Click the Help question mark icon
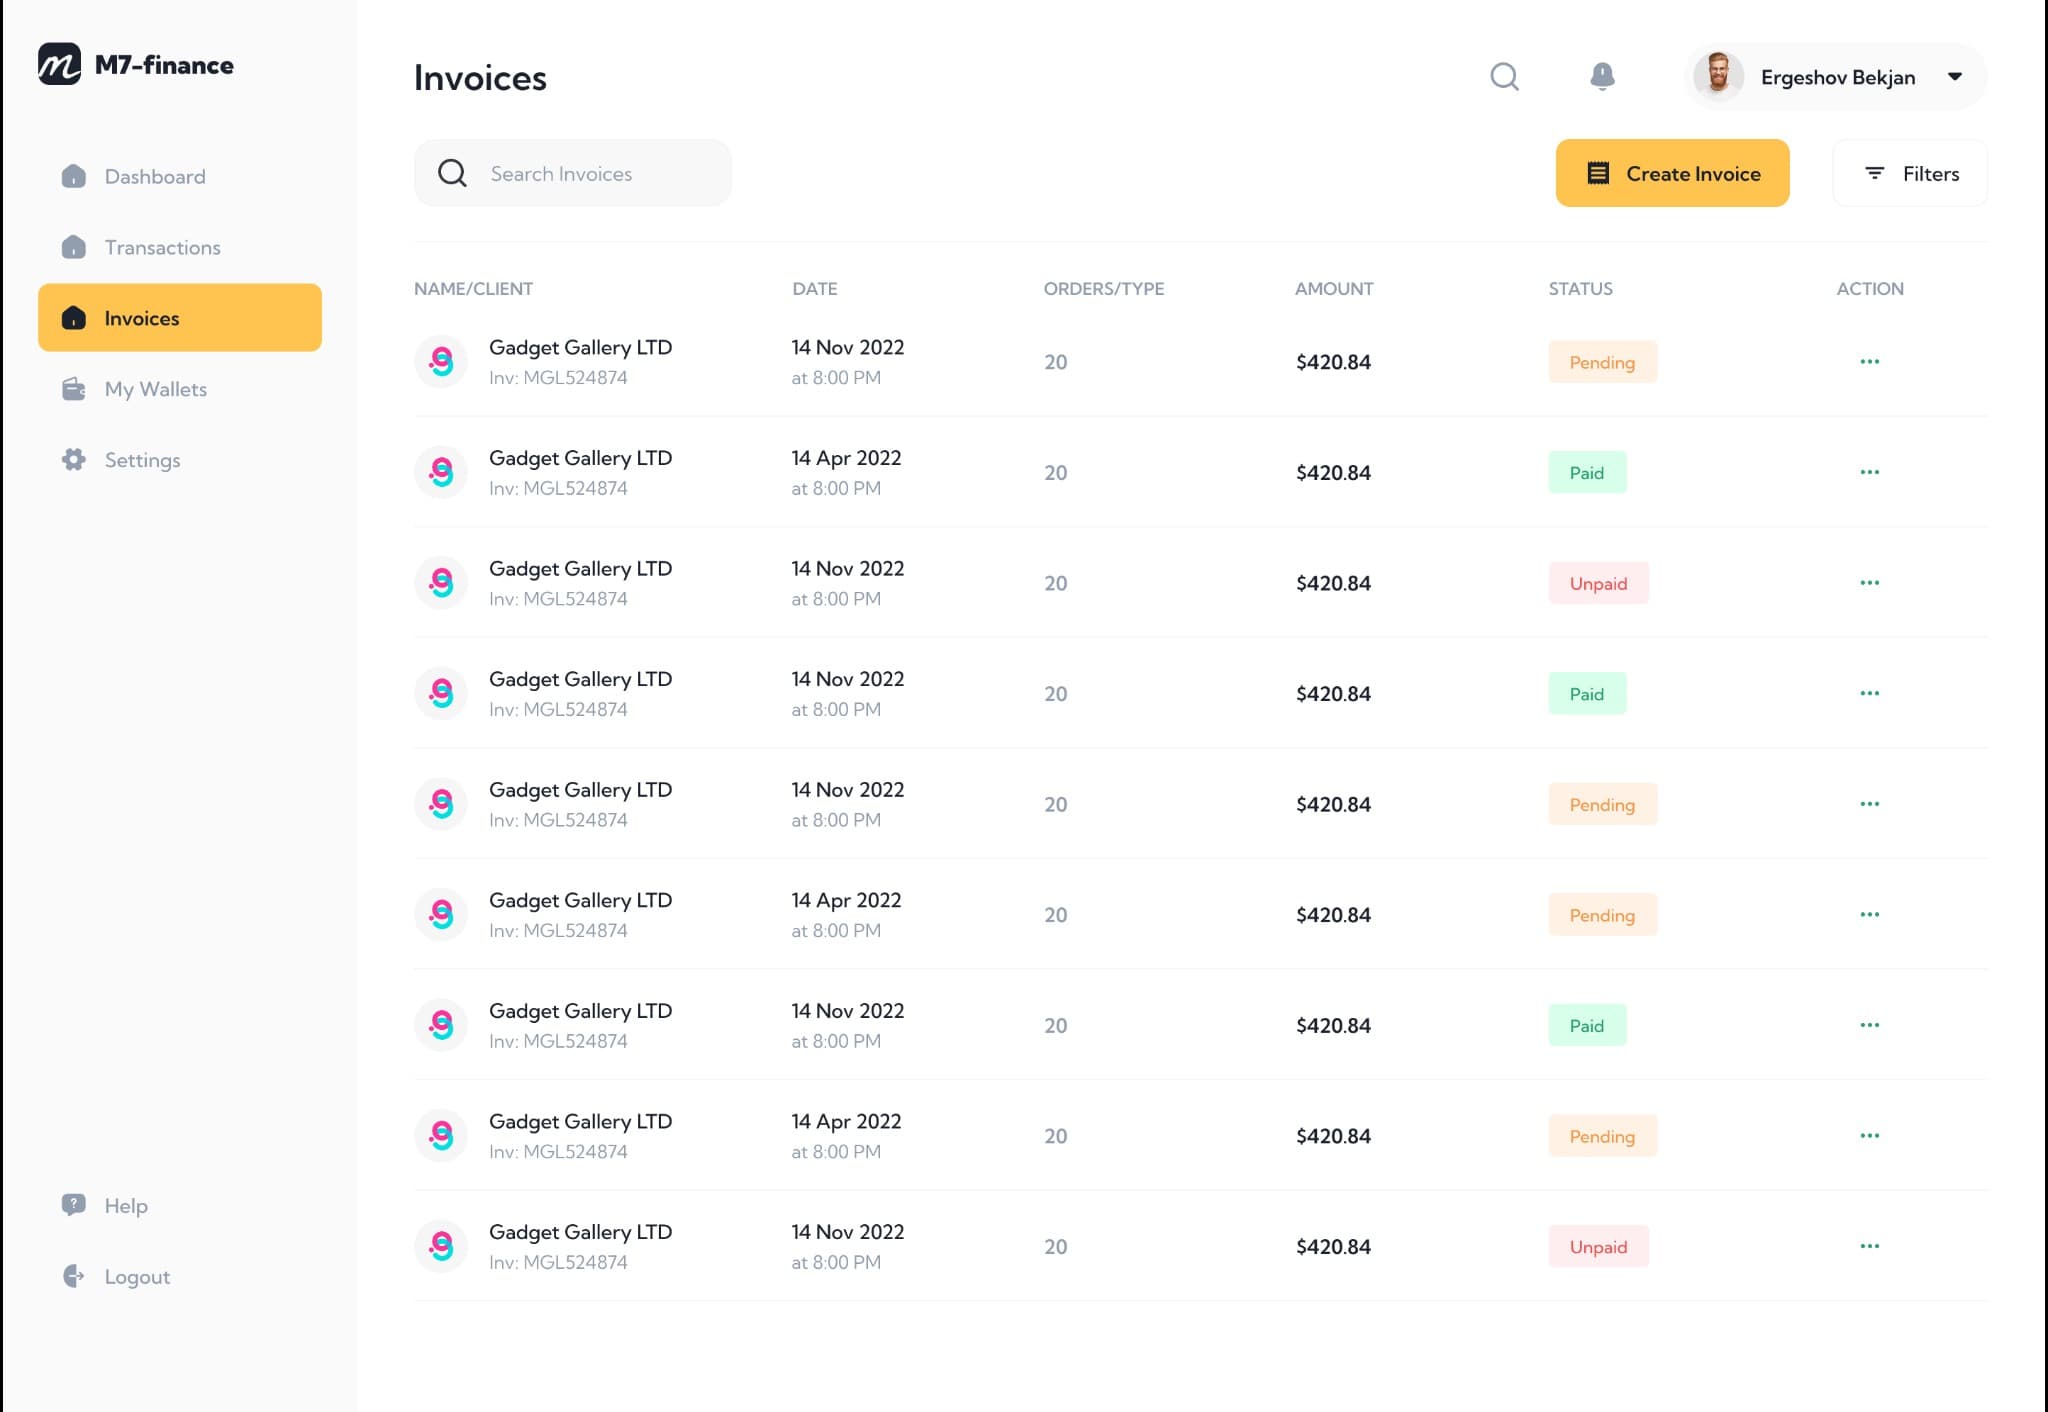Screen dimensions: 2048x1412 72,1205
